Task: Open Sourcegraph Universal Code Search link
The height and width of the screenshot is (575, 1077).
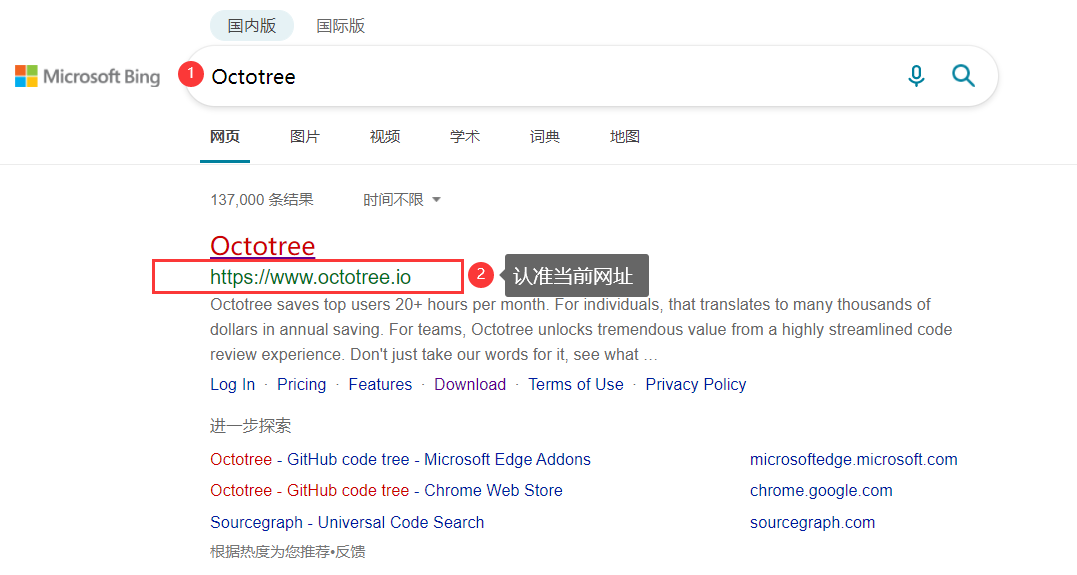Action: click(x=347, y=523)
